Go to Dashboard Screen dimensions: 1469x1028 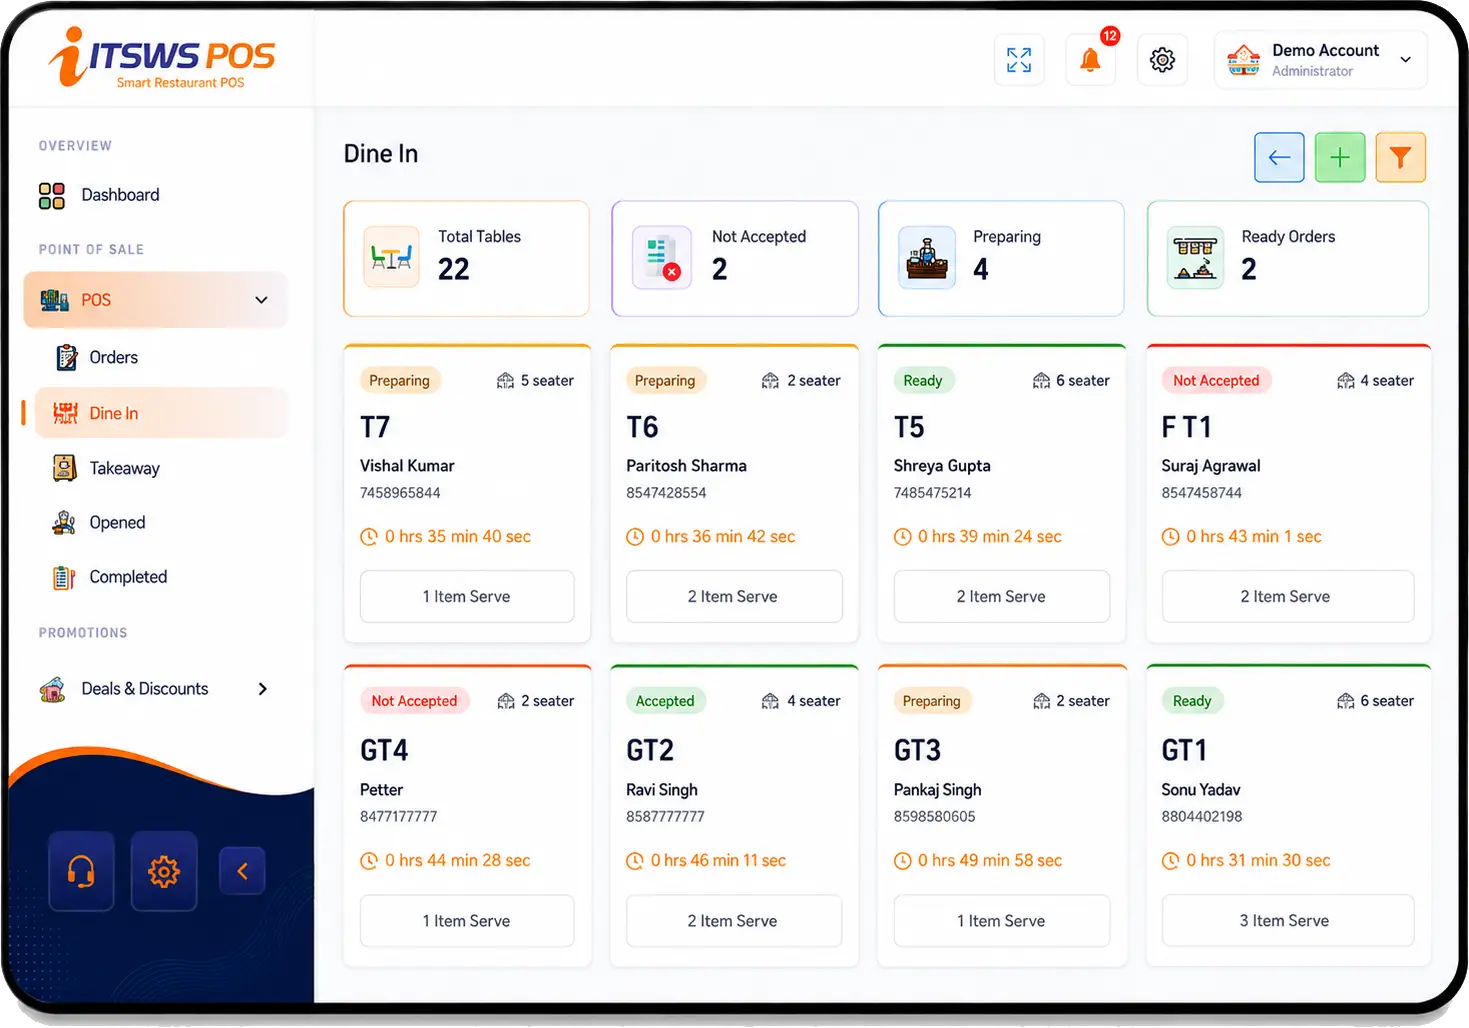(x=120, y=195)
